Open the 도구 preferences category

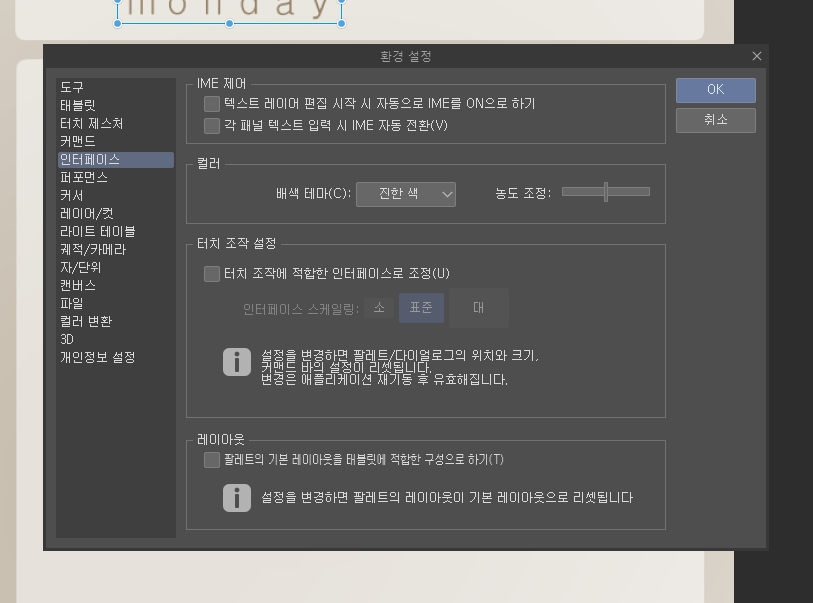tap(115, 87)
